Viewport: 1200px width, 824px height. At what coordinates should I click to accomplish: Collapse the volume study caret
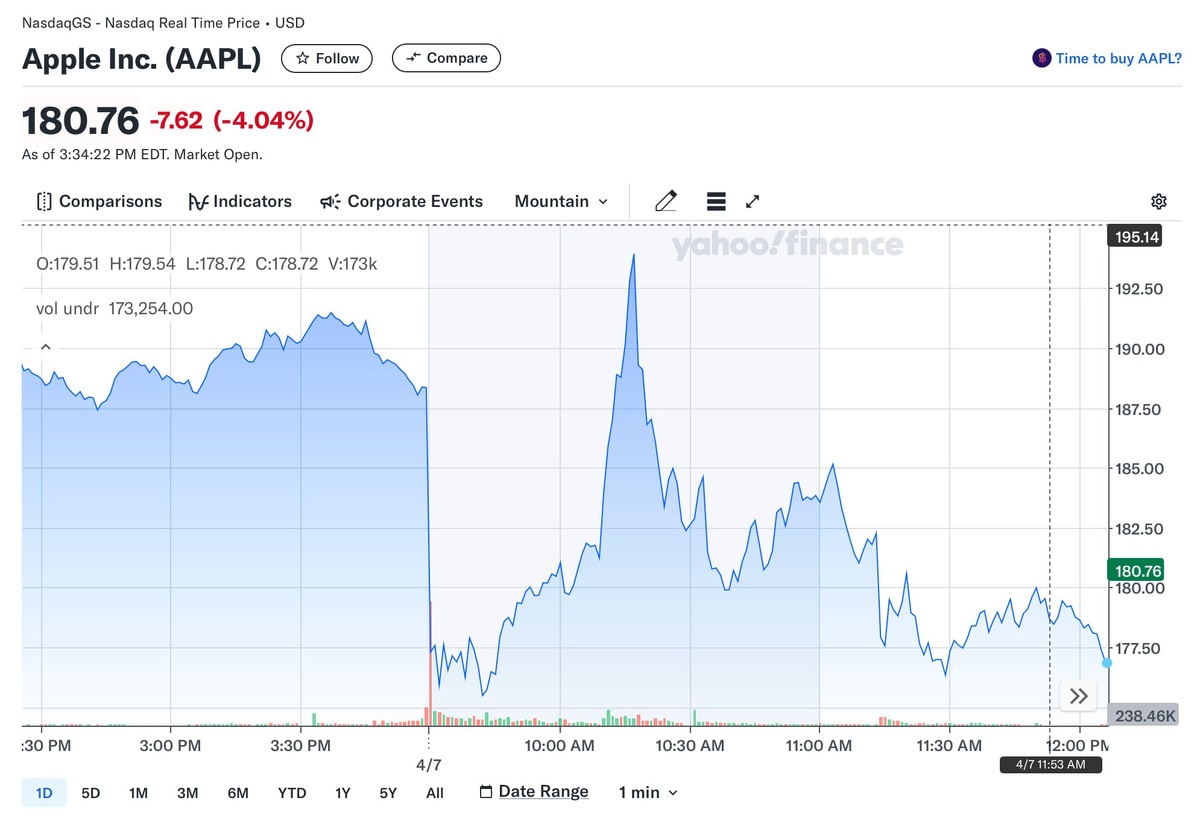click(x=45, y=347)
